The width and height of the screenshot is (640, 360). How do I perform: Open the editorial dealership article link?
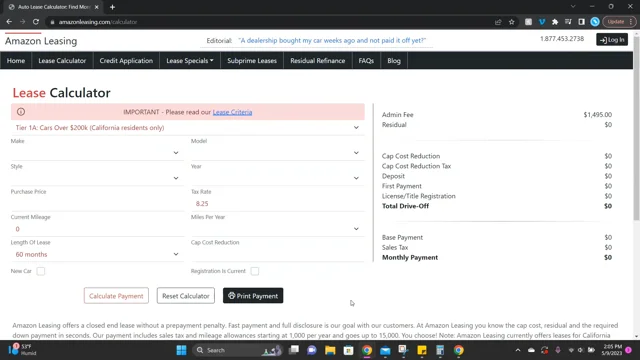click(x=332, y=40)
